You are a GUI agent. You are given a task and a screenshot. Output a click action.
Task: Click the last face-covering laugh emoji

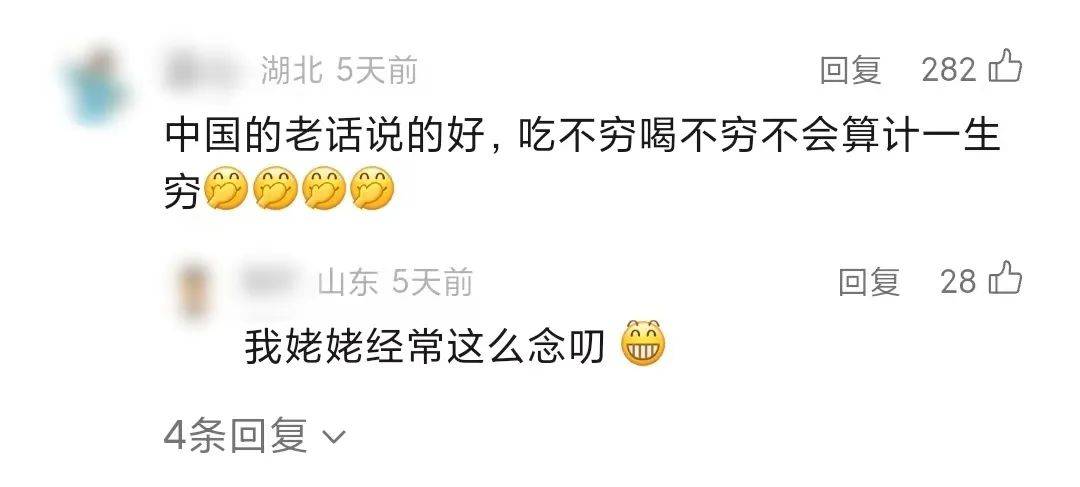[x=373, y=187]
